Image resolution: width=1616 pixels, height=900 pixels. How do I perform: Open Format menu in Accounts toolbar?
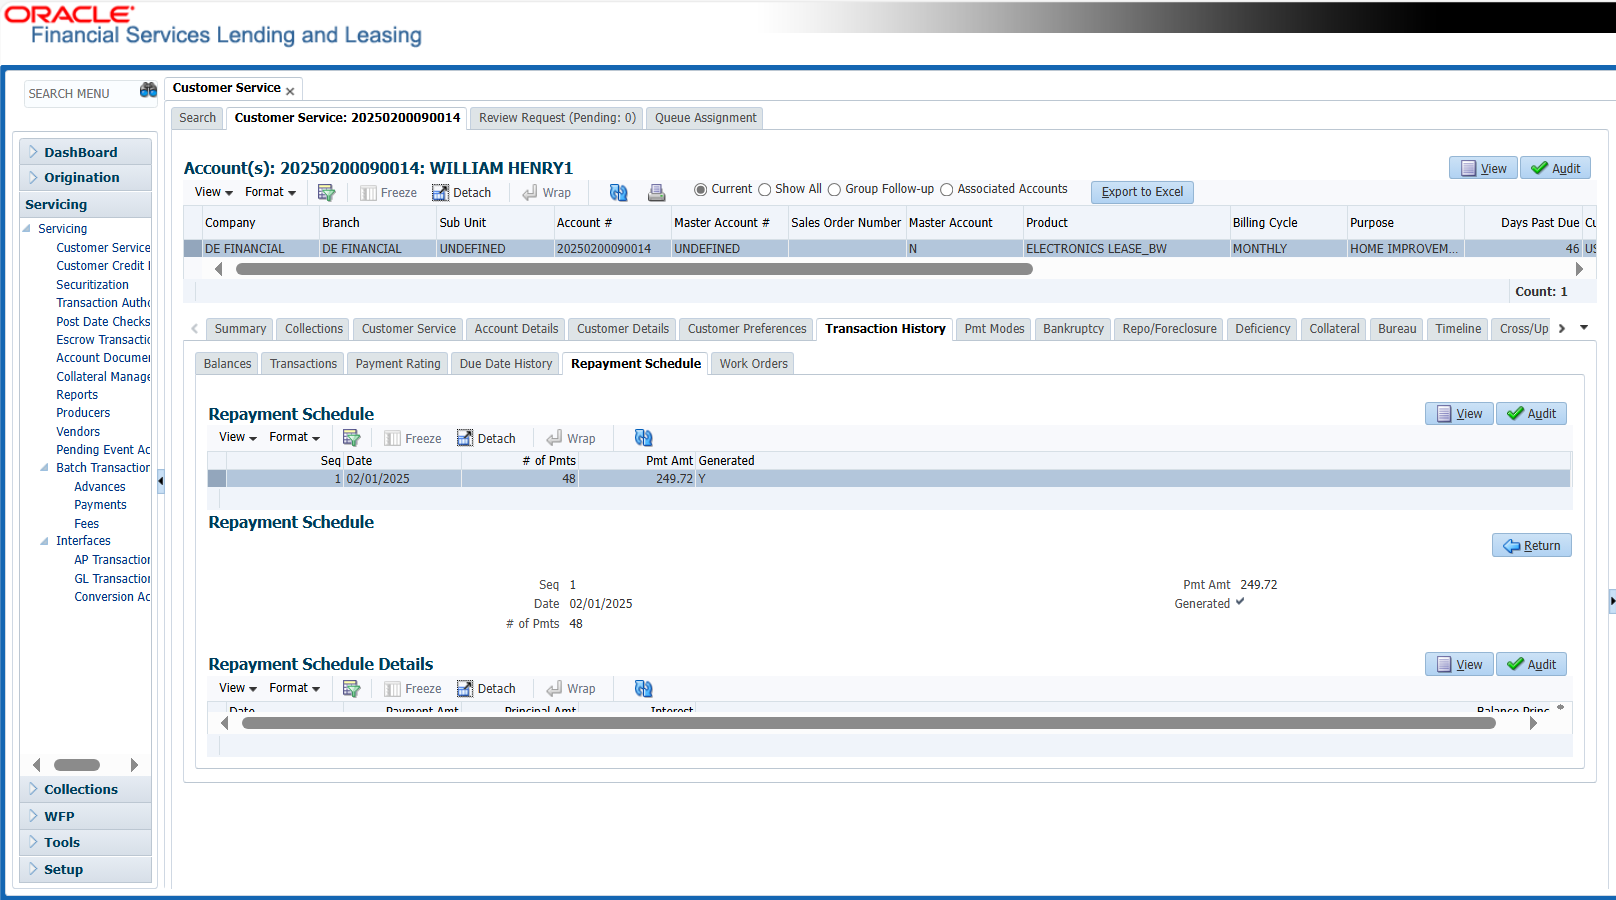coord(270,192)
